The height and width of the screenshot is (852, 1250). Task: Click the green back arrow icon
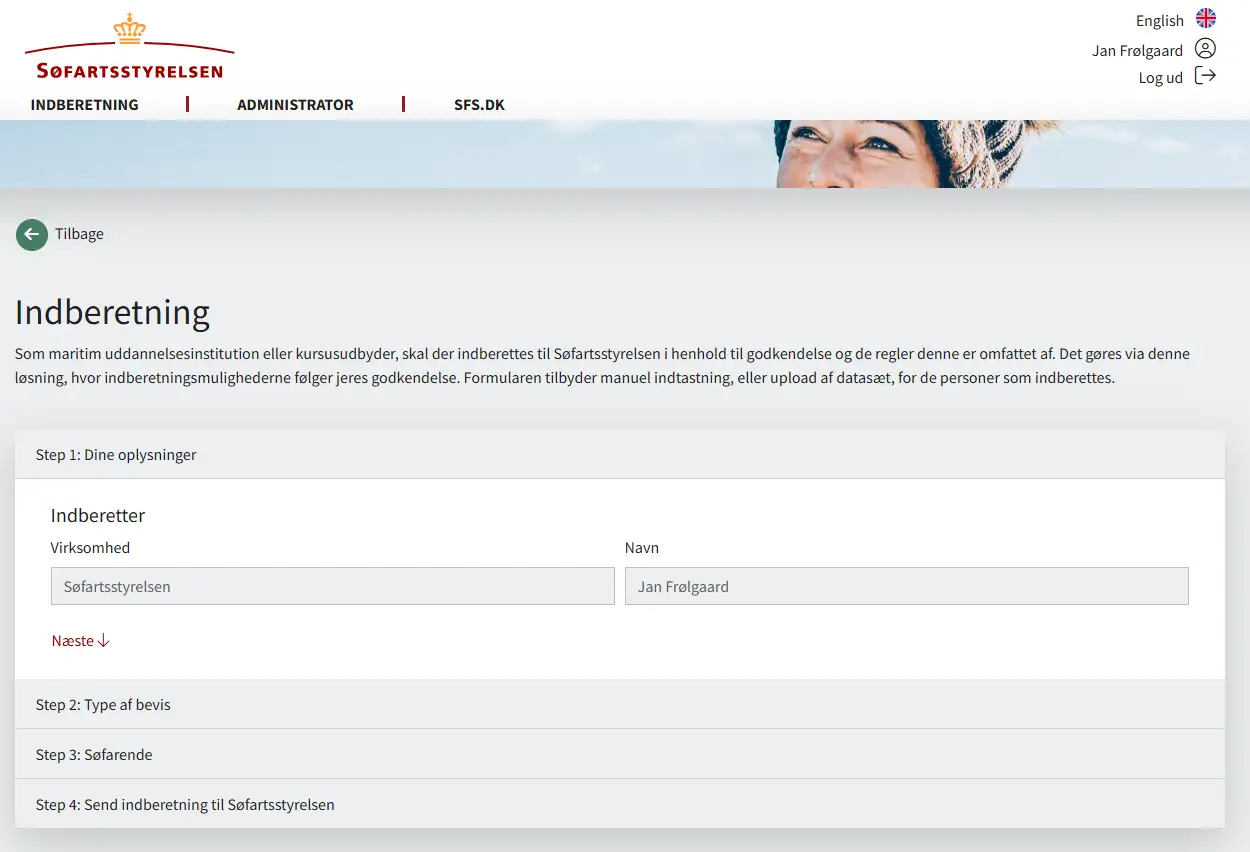(x=32, y=235)
